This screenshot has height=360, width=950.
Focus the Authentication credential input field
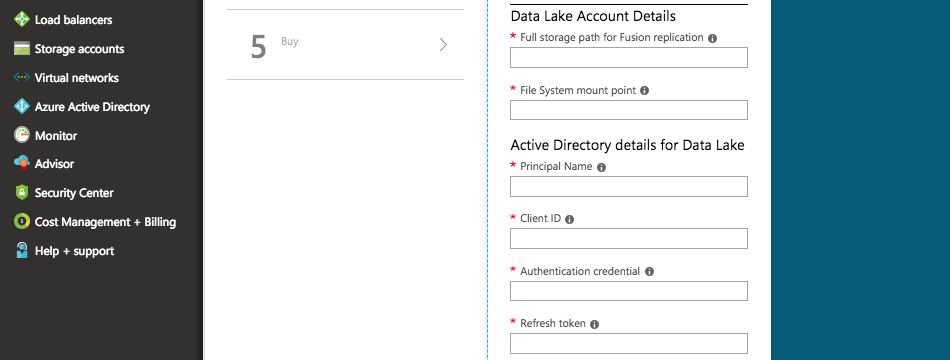click(629, 291)
